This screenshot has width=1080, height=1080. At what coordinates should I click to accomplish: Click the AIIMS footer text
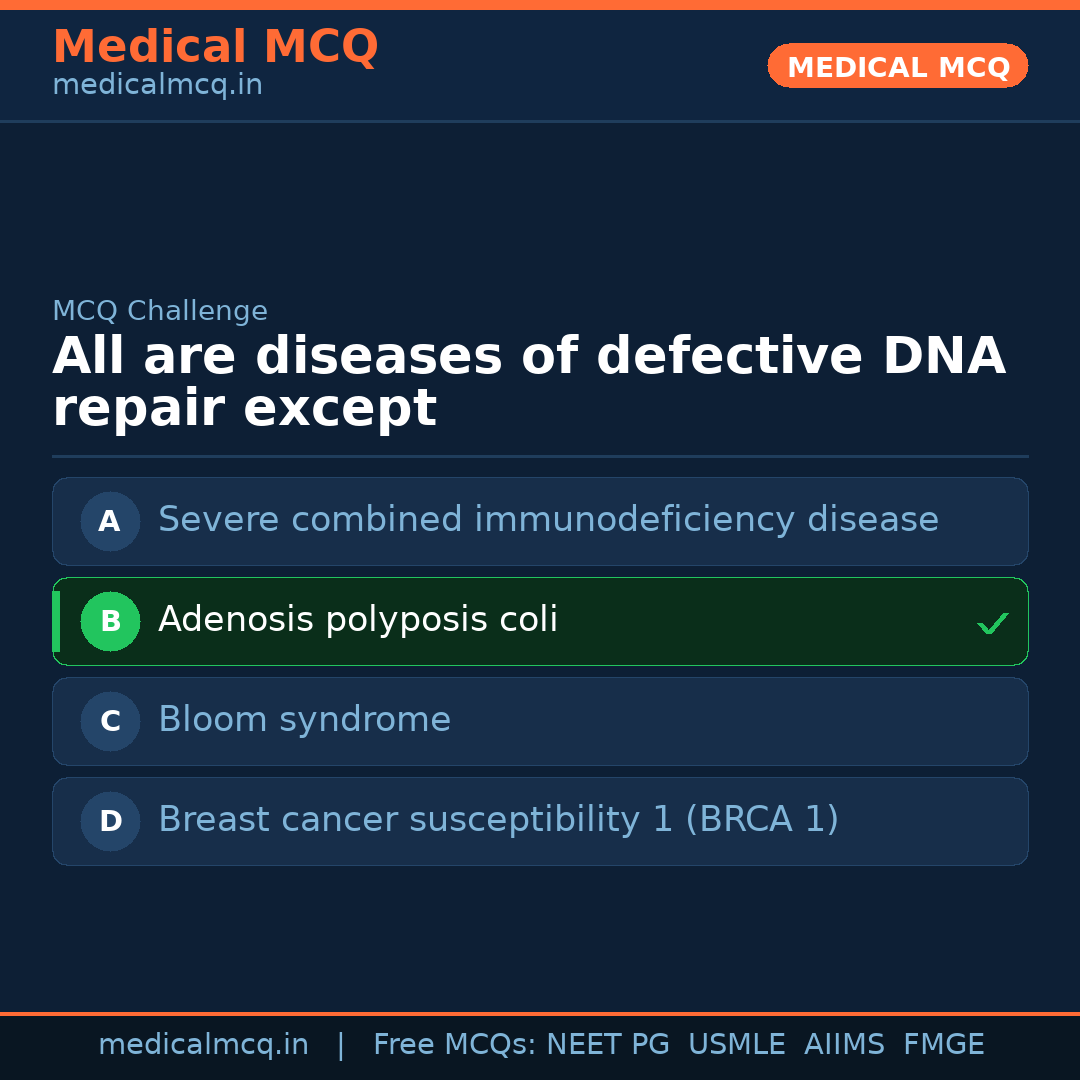tap(844, 1045)
